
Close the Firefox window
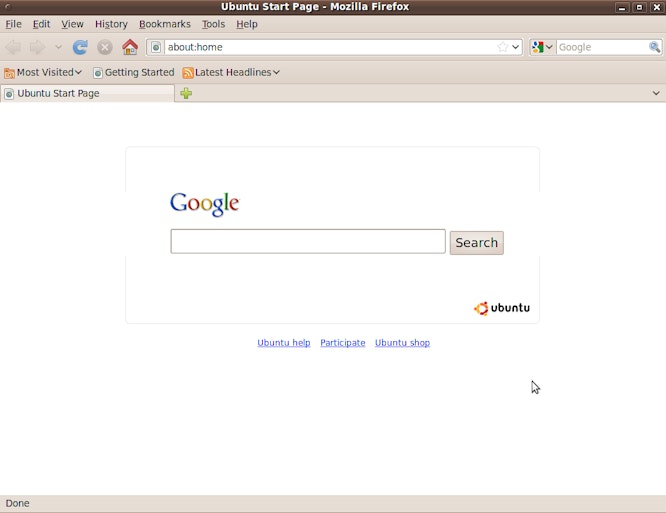(657, 7)
